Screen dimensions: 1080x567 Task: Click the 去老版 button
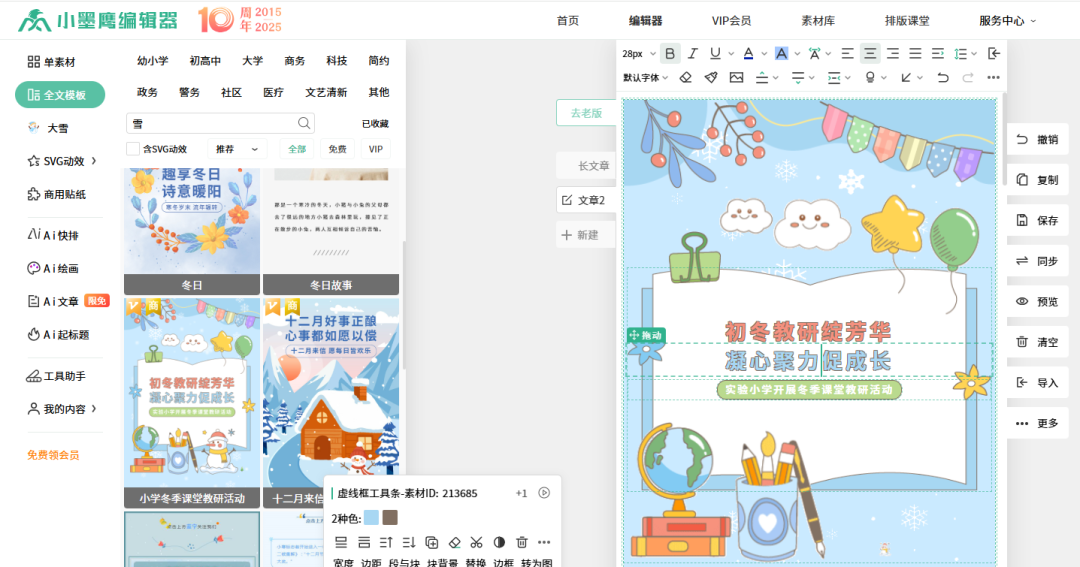coord(586,113)
